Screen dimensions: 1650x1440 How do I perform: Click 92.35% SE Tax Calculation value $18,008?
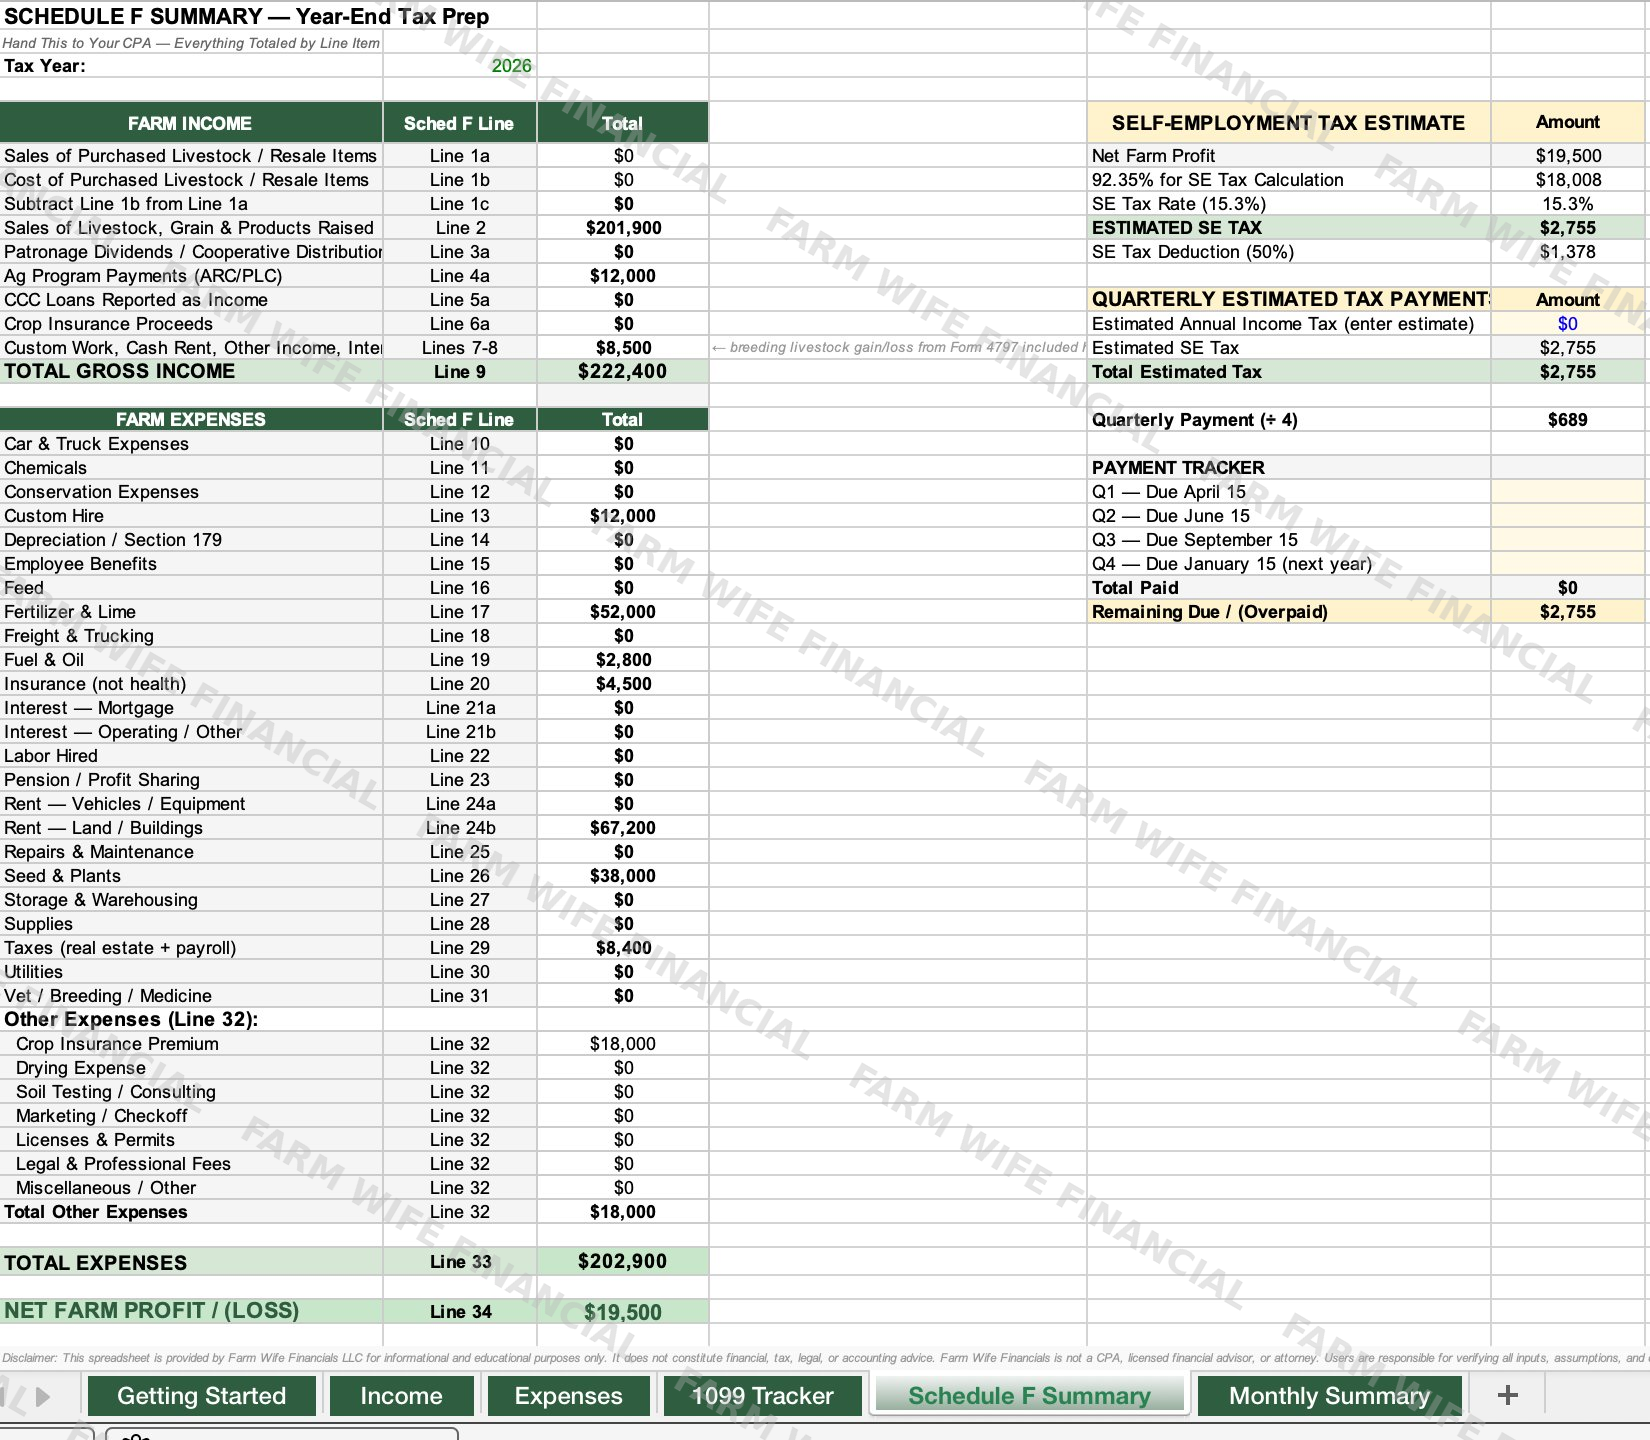[1567, 180]
